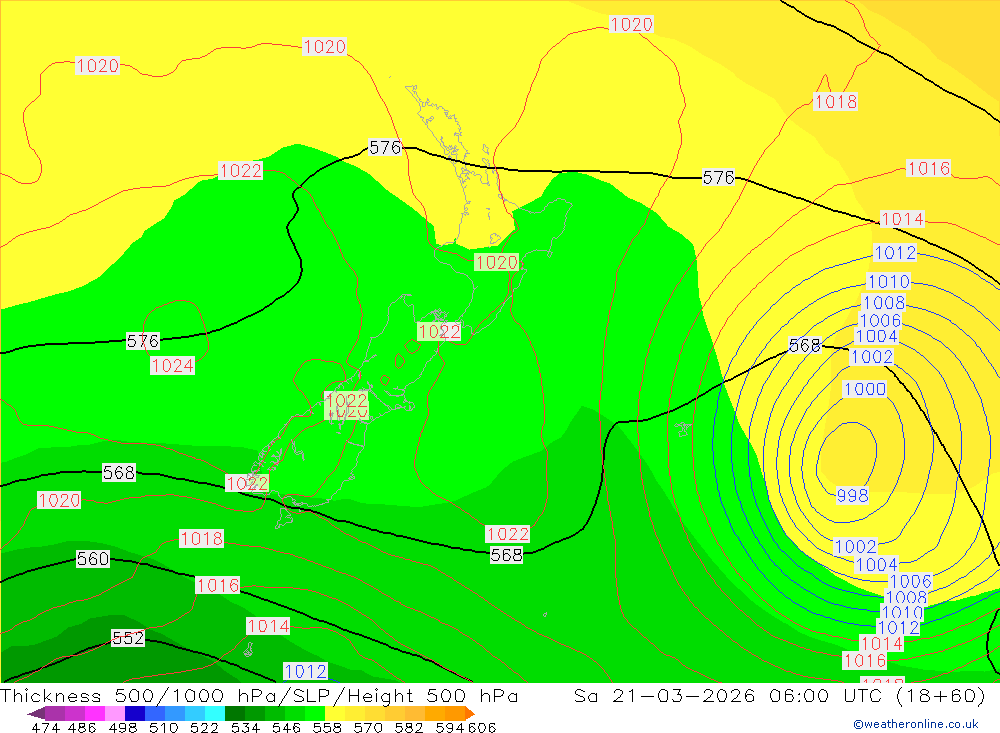Click the orange right arrow of the legend
This screenshot has width=1000, height=733.
469,713
